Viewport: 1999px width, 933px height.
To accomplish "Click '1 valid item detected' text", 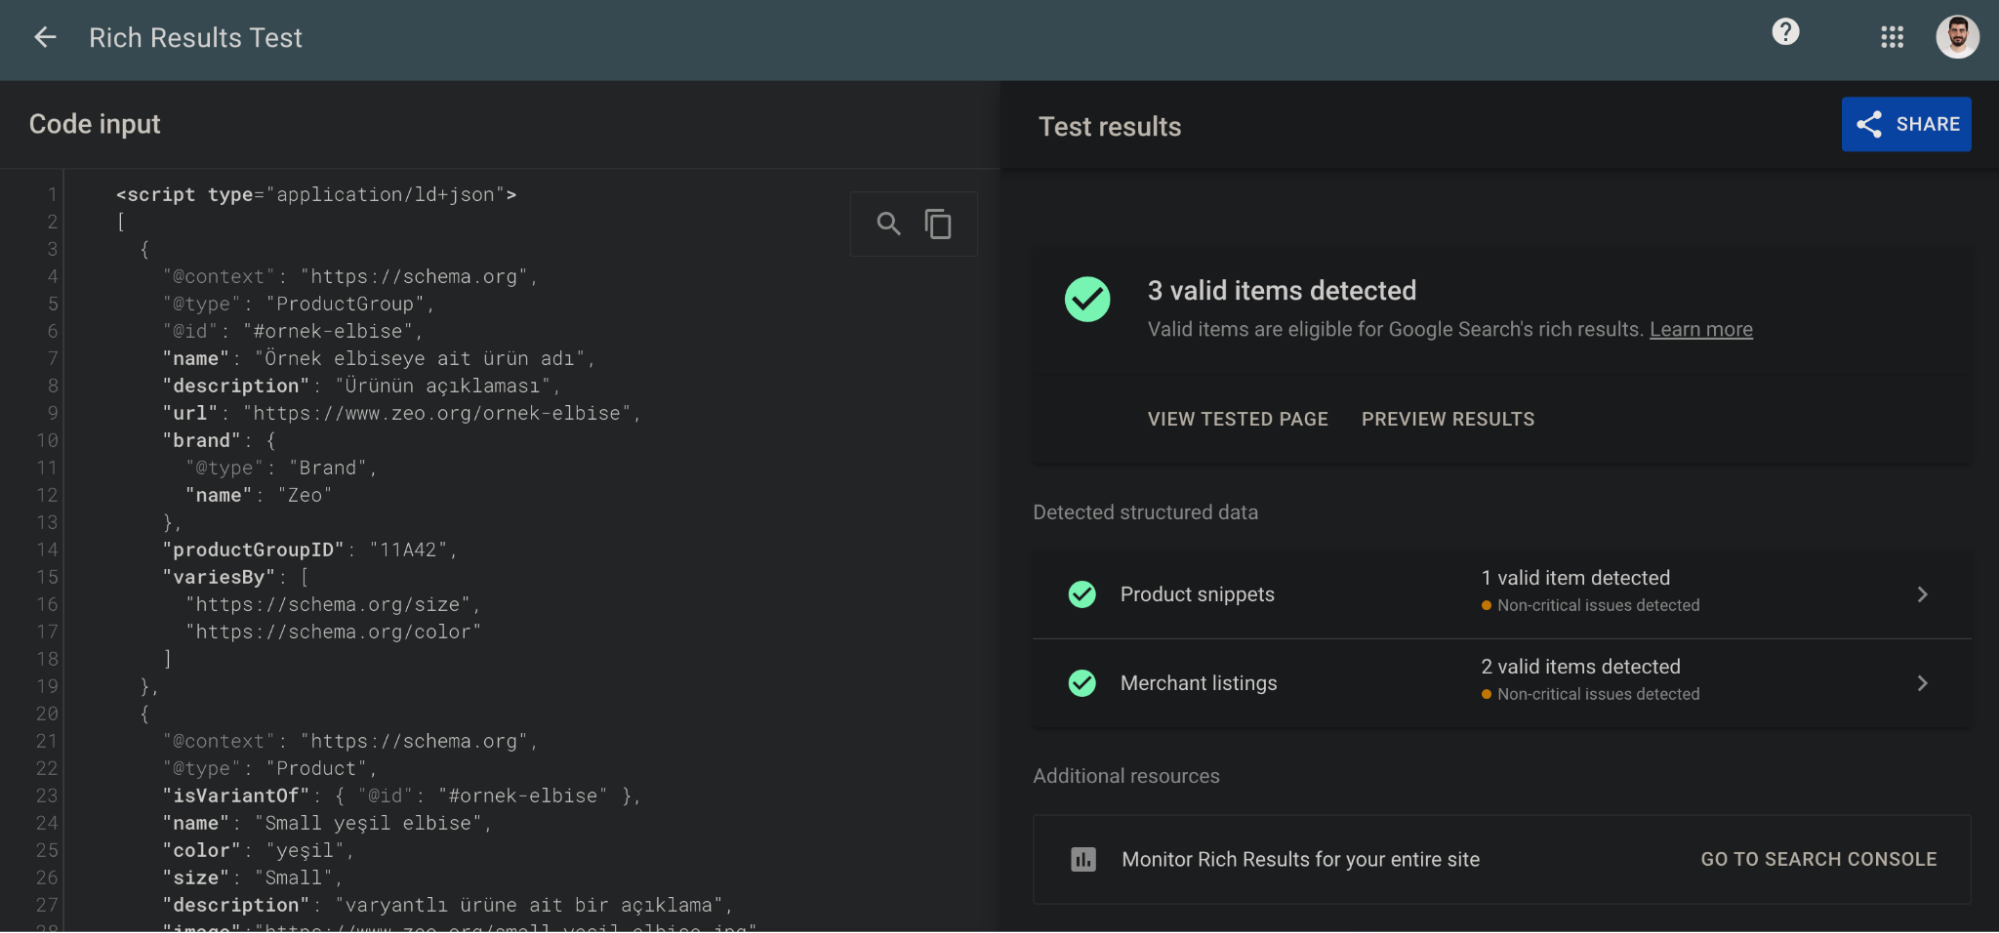I will click(x=1575, y=577).
